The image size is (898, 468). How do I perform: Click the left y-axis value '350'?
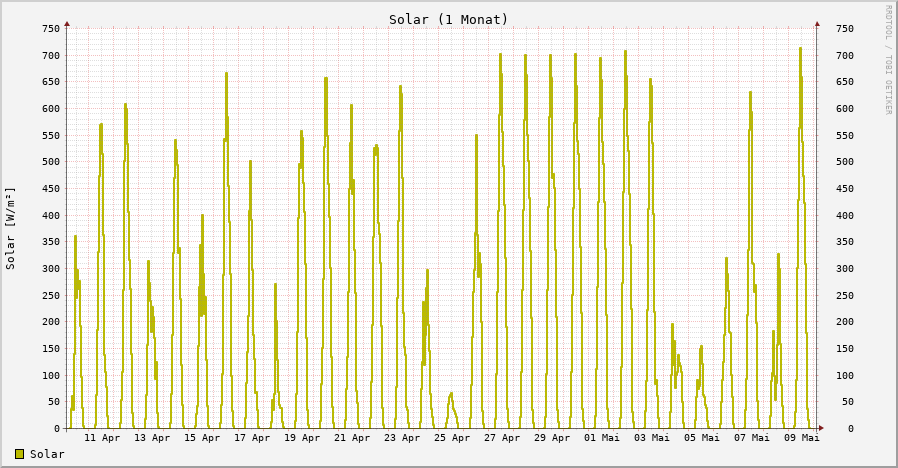pyautogui.click(x=51, y=242)
